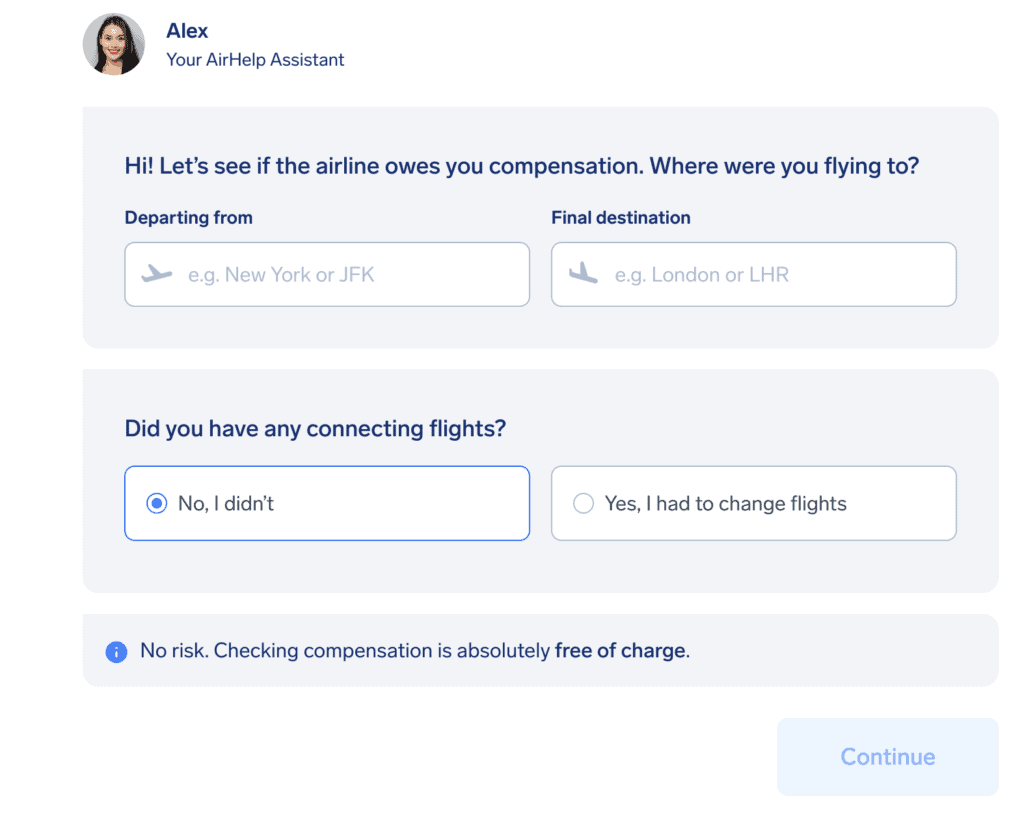Image resolution: width=1024 pixels, height=829 pixels.
Task: Click the "No, I didn't" option text
Action: tap(226, 504)
